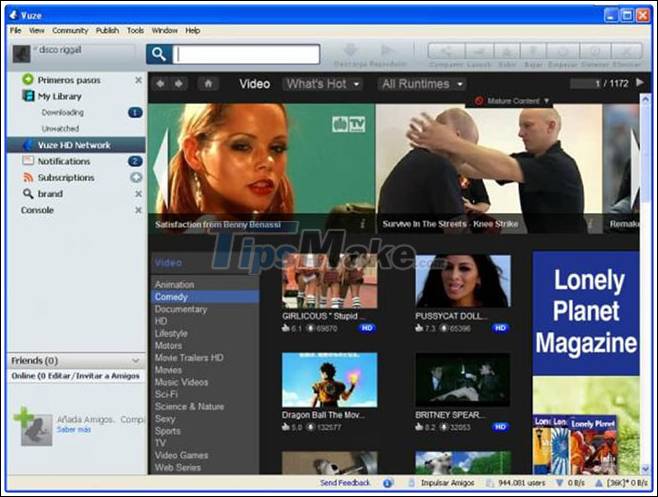Click the browser forward arrow
This screenshot has width=658, height=497.
tap(179, 84)
